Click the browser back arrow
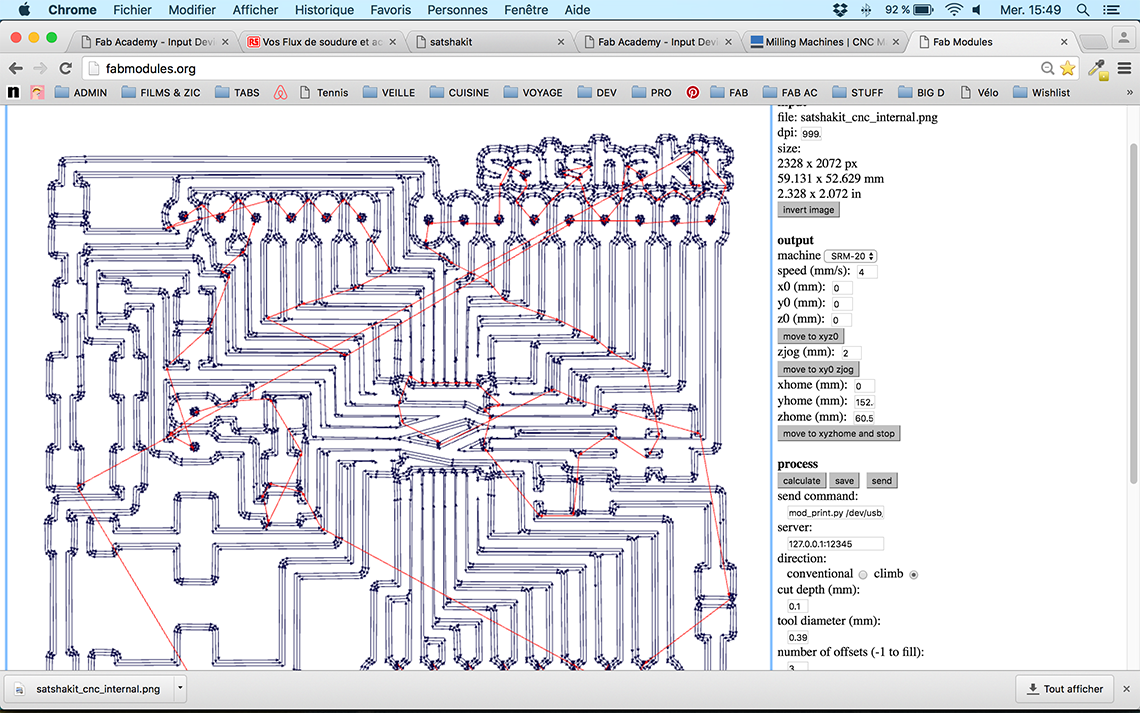Image resolution: width=1140 pixels, height=713 pixels. (x=15, y=68)
